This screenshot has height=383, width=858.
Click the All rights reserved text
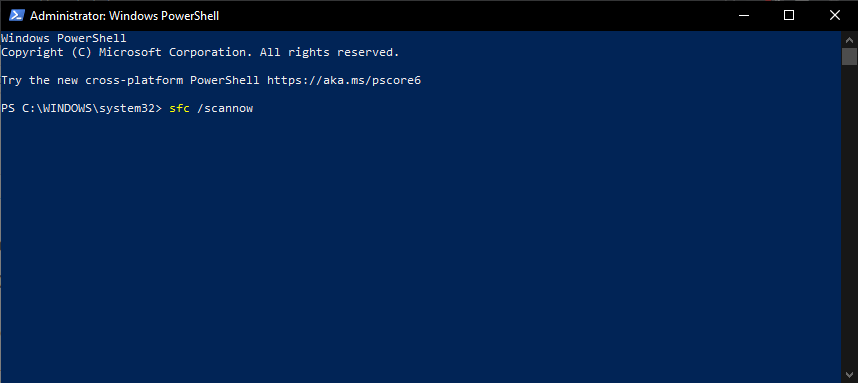click(329, 53)
